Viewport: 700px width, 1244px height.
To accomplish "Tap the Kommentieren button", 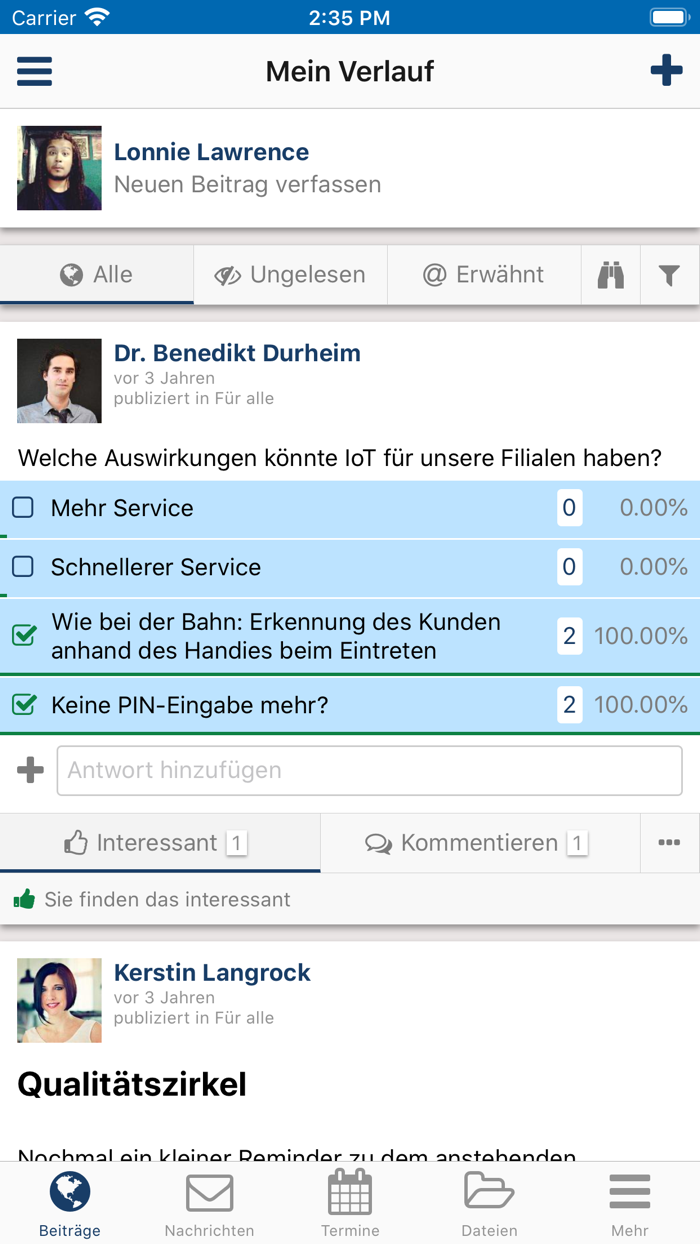I will [478, 843].
